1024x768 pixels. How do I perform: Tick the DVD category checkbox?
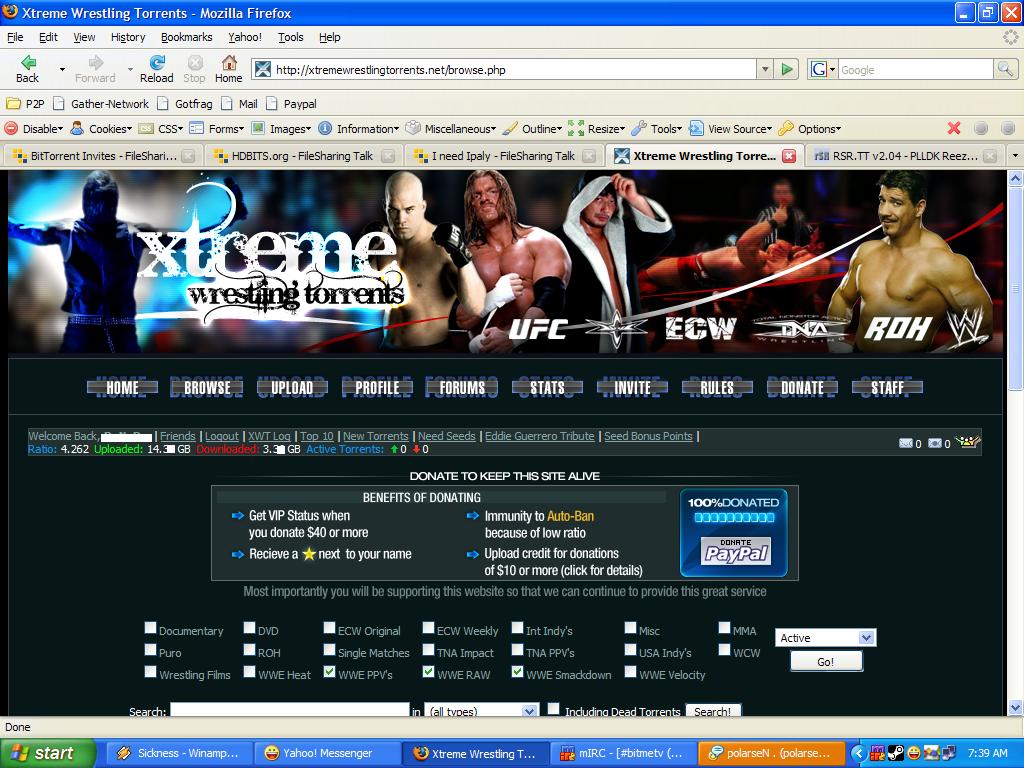pyautogui.click(x=249, y=628)
